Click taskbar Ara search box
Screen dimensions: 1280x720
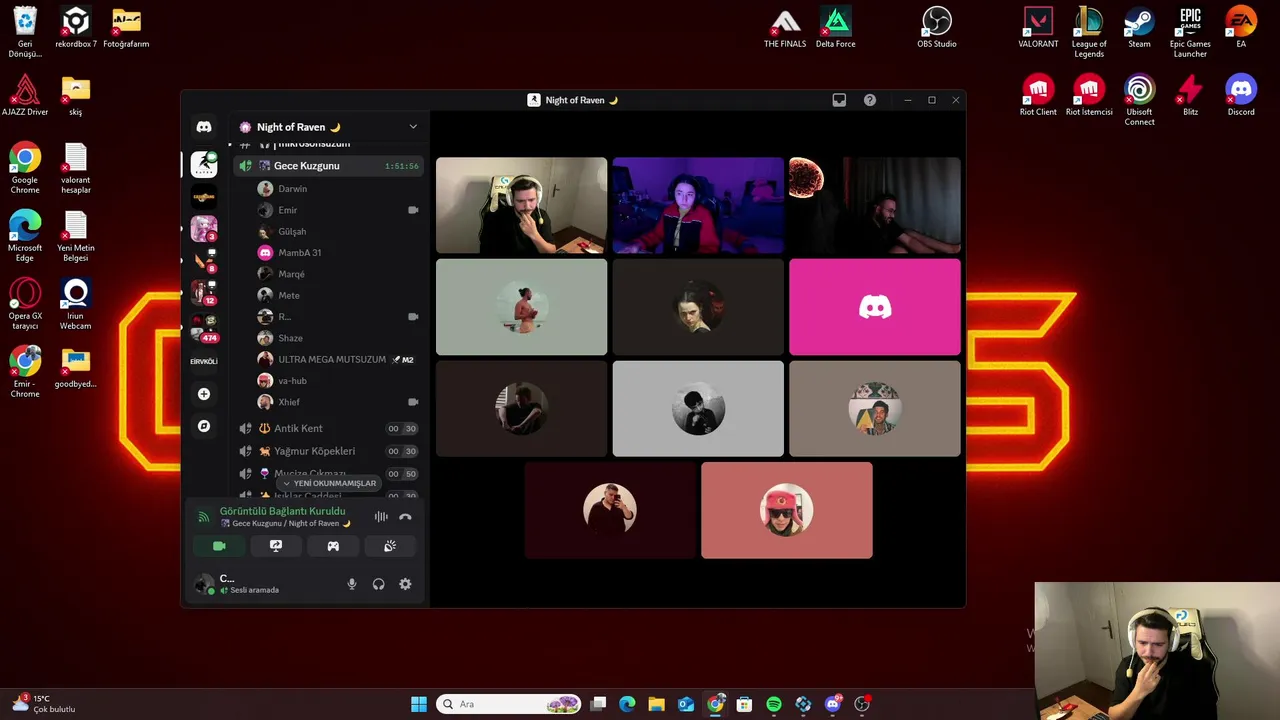click(x=509, y=704)
